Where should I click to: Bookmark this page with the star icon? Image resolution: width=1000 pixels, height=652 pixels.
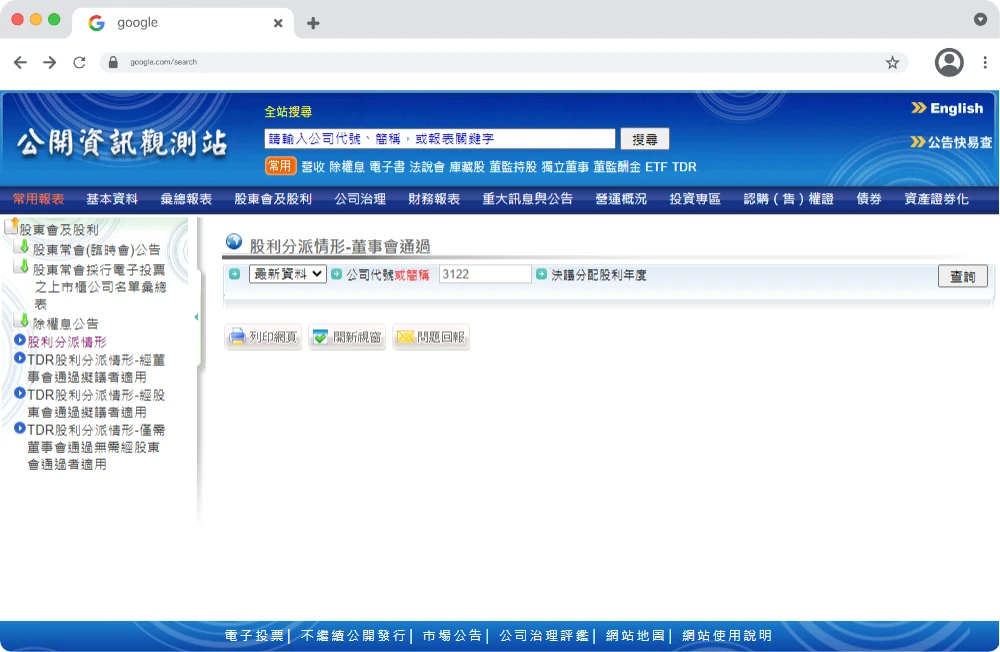pyautogui.click(x=892, y=62)
